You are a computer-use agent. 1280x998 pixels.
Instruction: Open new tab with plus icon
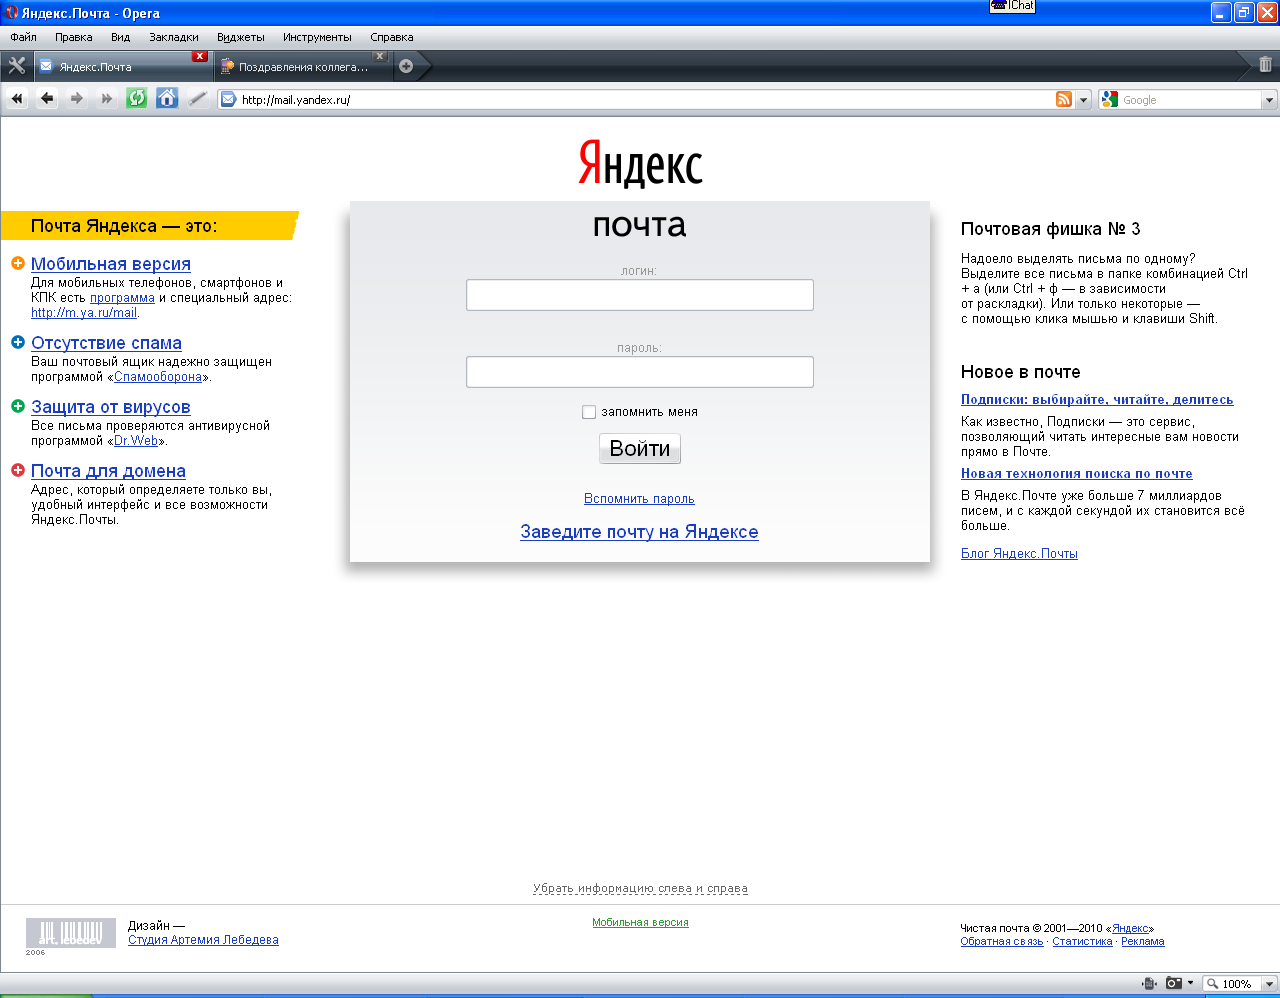(406, 67)
